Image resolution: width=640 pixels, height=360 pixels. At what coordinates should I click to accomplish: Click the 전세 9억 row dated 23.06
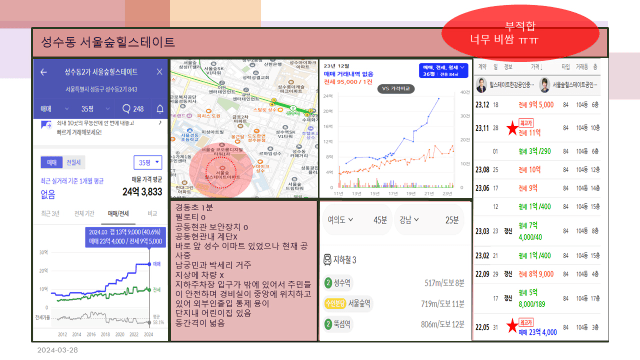click(x=537, y=188)
